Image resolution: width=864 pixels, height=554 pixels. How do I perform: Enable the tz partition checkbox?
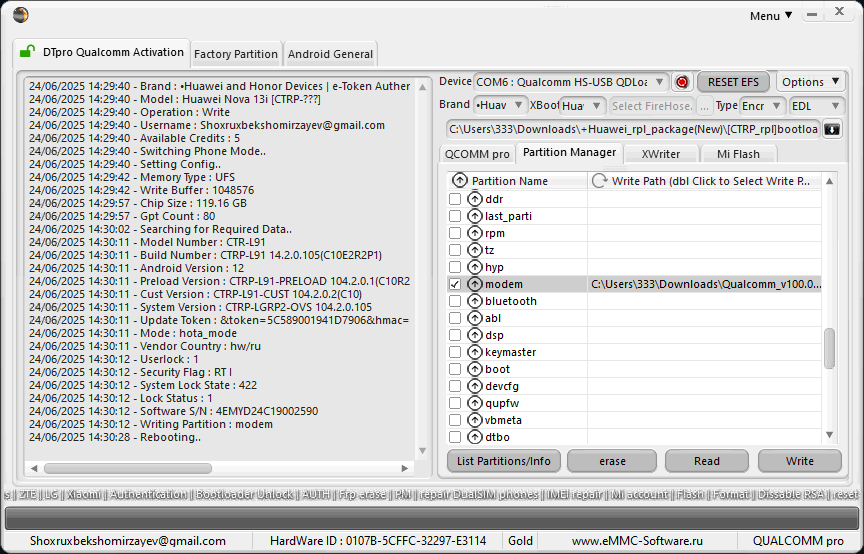[455, 250]
